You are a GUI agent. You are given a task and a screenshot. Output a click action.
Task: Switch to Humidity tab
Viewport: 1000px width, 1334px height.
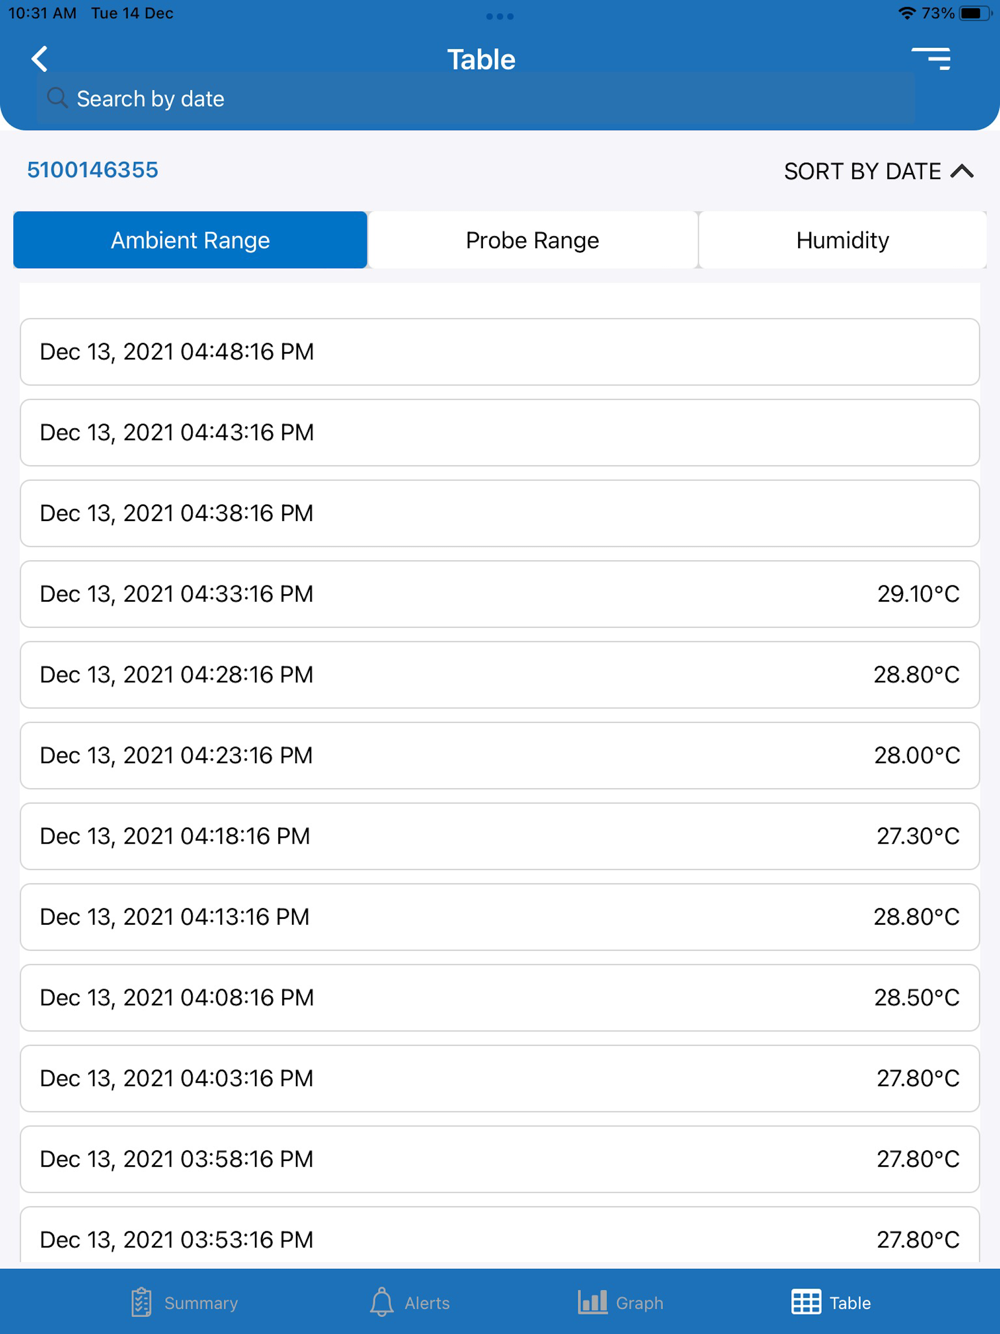coord(842,240)
